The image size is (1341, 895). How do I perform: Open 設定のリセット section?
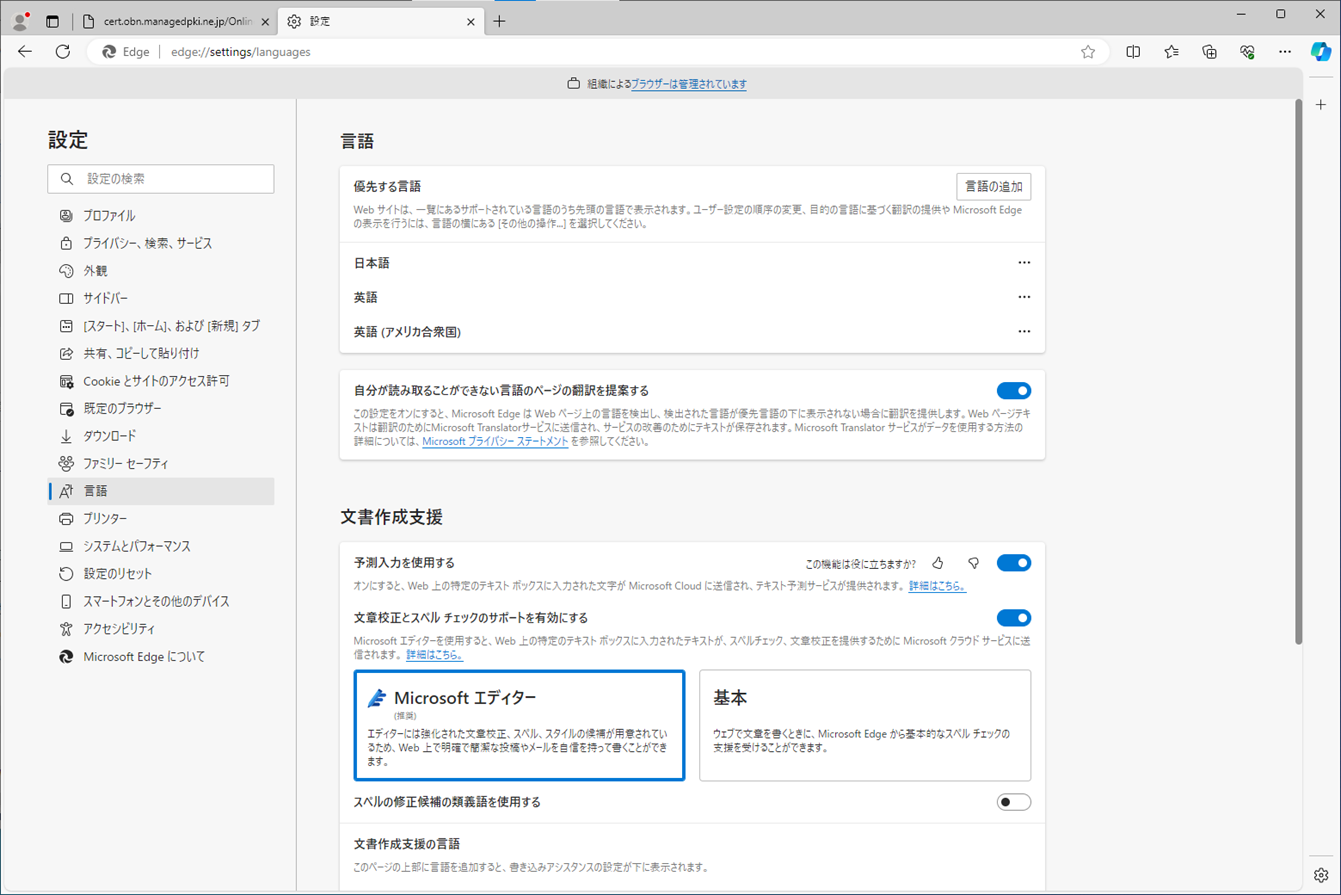click(161, 574)
